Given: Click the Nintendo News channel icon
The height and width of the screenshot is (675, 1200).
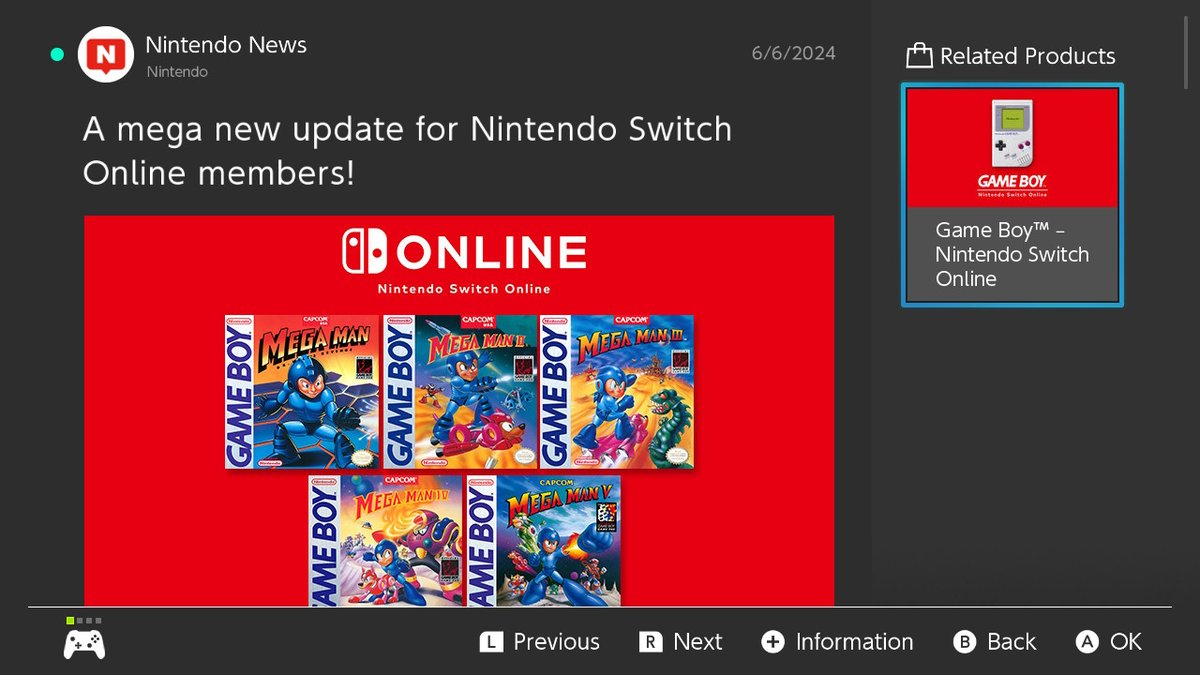Looking at the screenshot, I should coord(106,54).
